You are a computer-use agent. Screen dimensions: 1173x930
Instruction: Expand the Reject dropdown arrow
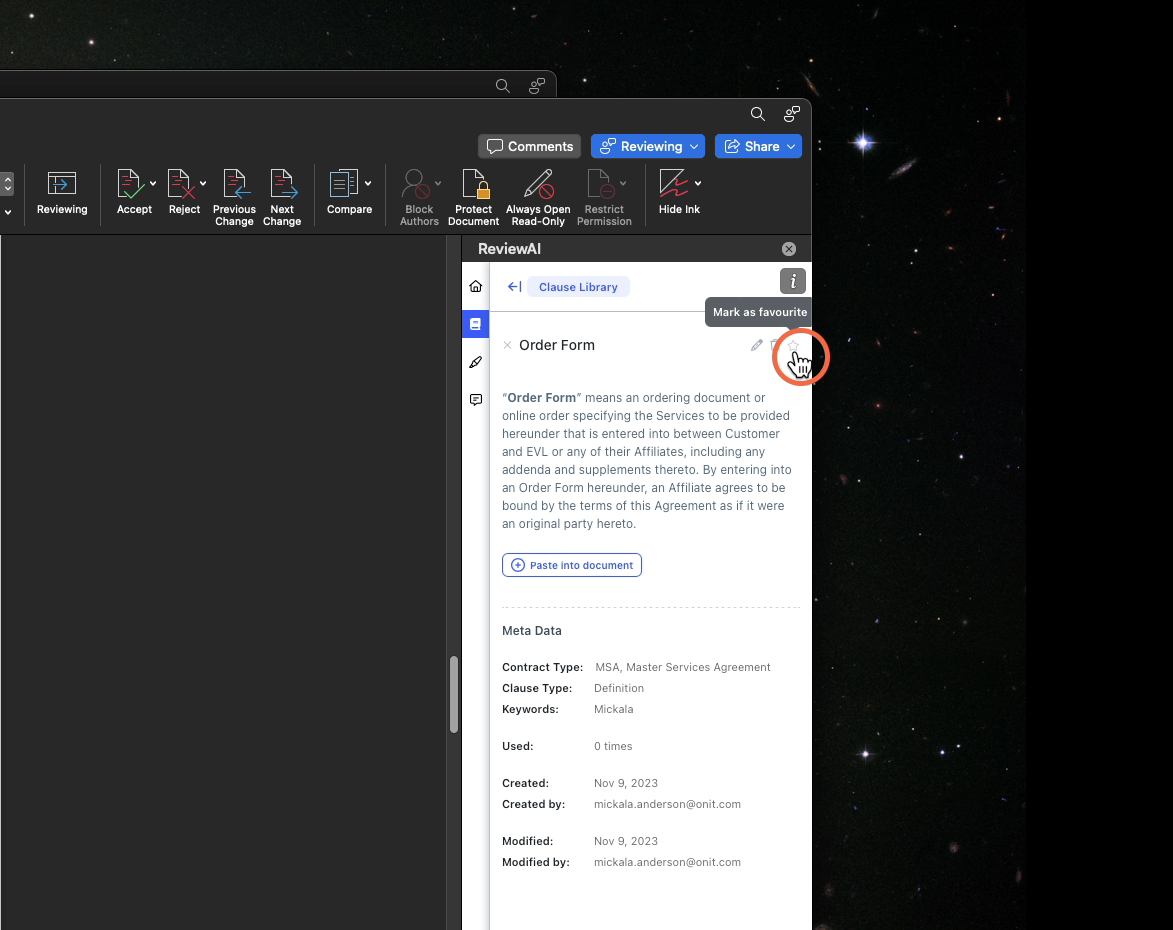[203, 183]
